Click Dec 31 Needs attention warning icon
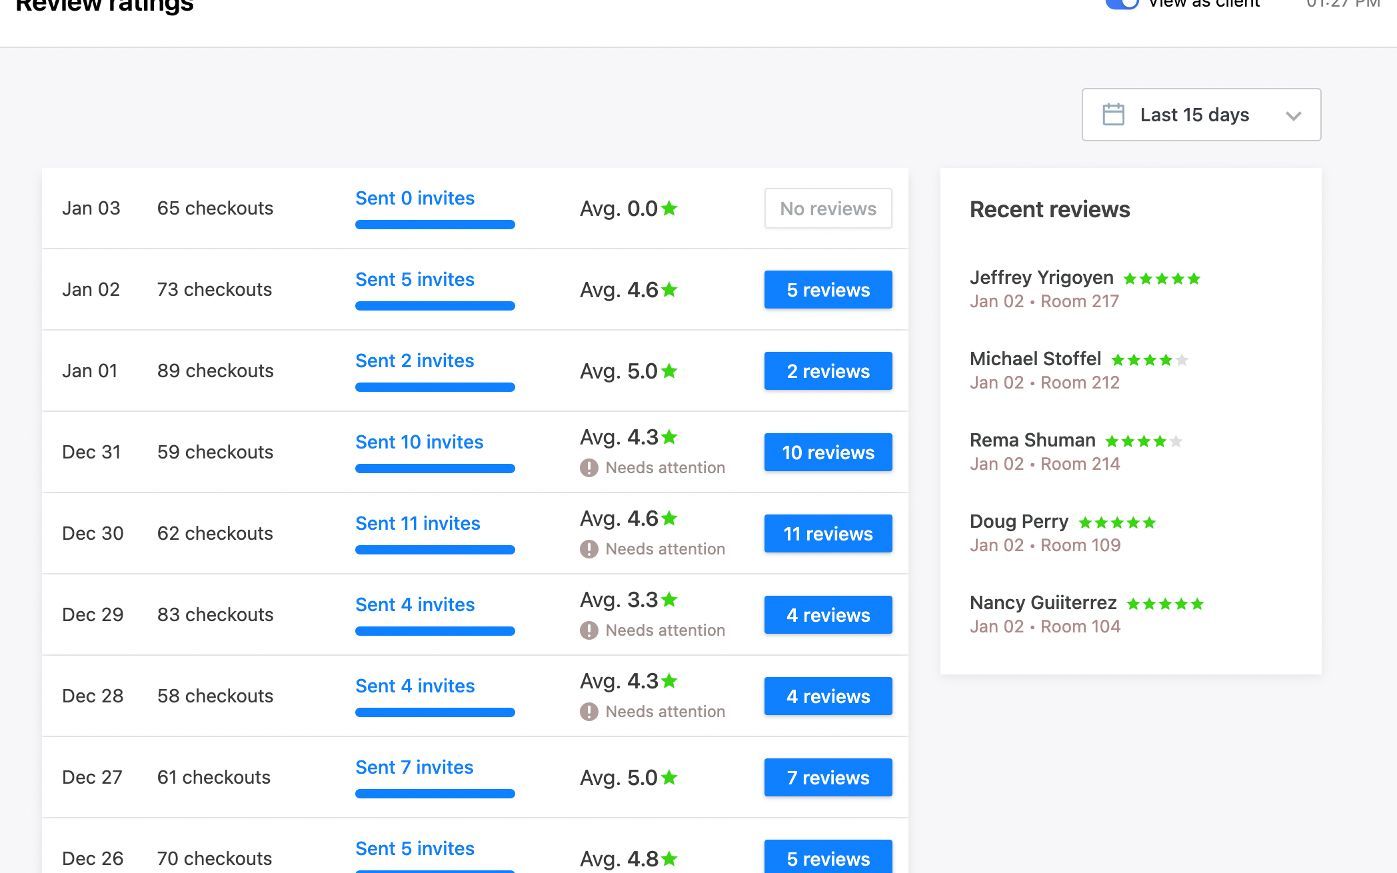 click(x=589, y=468)
